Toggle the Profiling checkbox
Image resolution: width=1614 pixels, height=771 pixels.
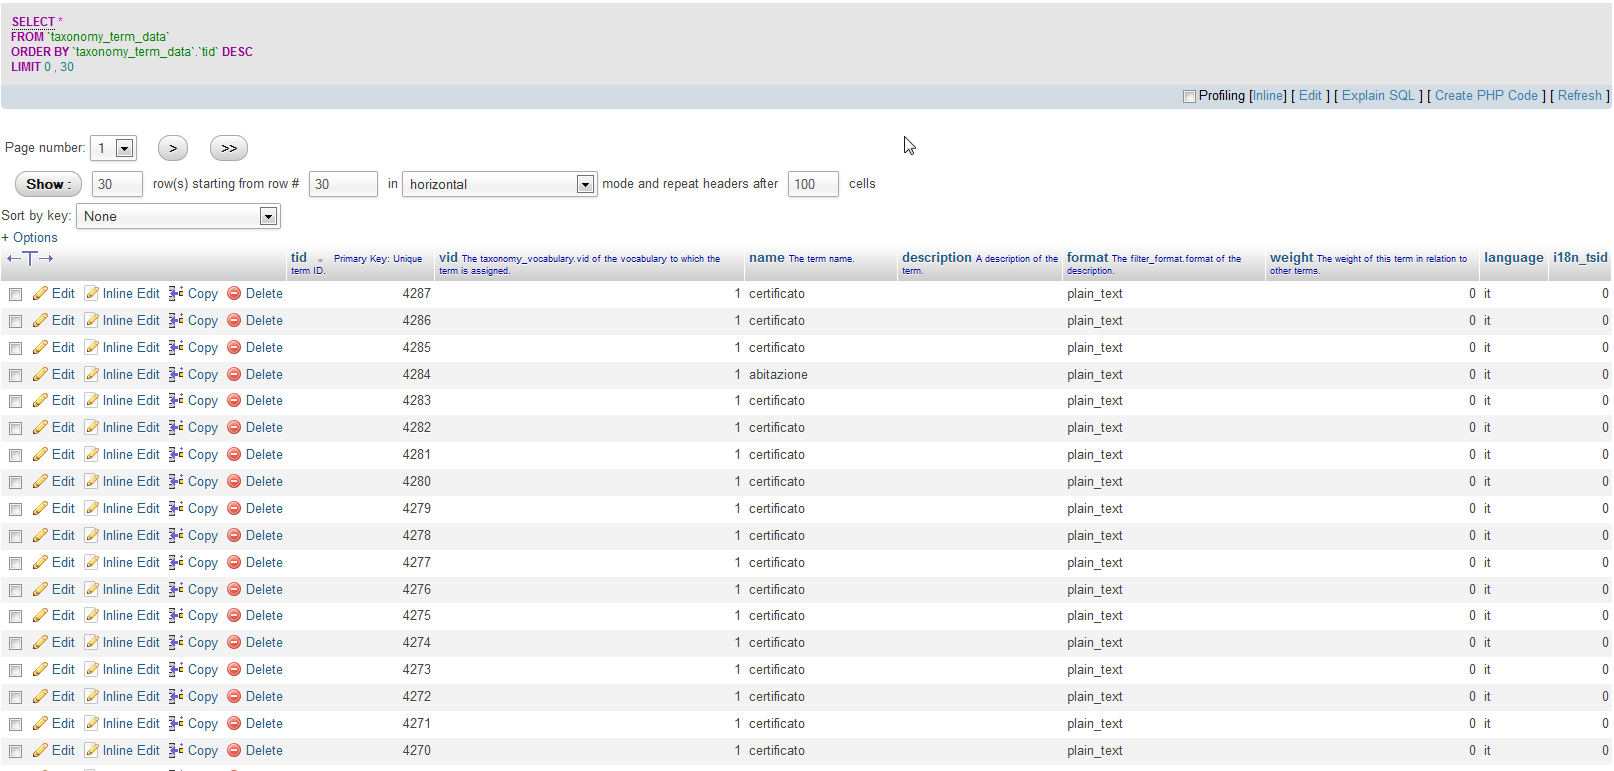click(x=1189, y=96)
